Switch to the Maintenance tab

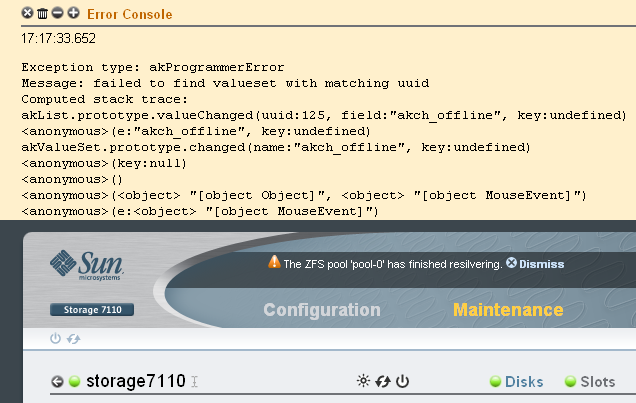[508, 310]
